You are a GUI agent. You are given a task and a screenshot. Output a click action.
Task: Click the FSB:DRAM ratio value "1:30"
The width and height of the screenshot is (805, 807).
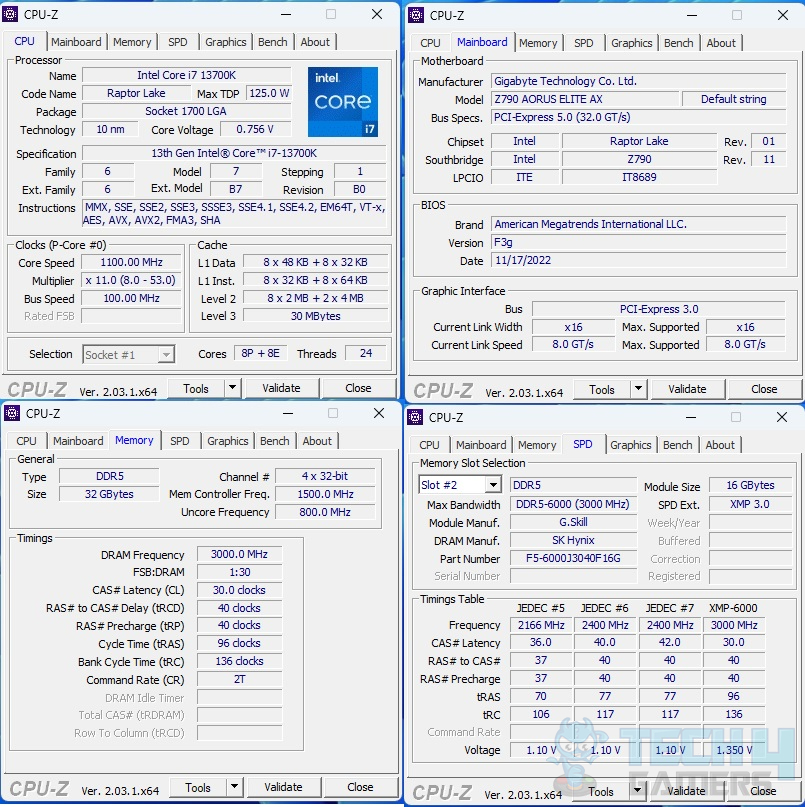point(239,572)
